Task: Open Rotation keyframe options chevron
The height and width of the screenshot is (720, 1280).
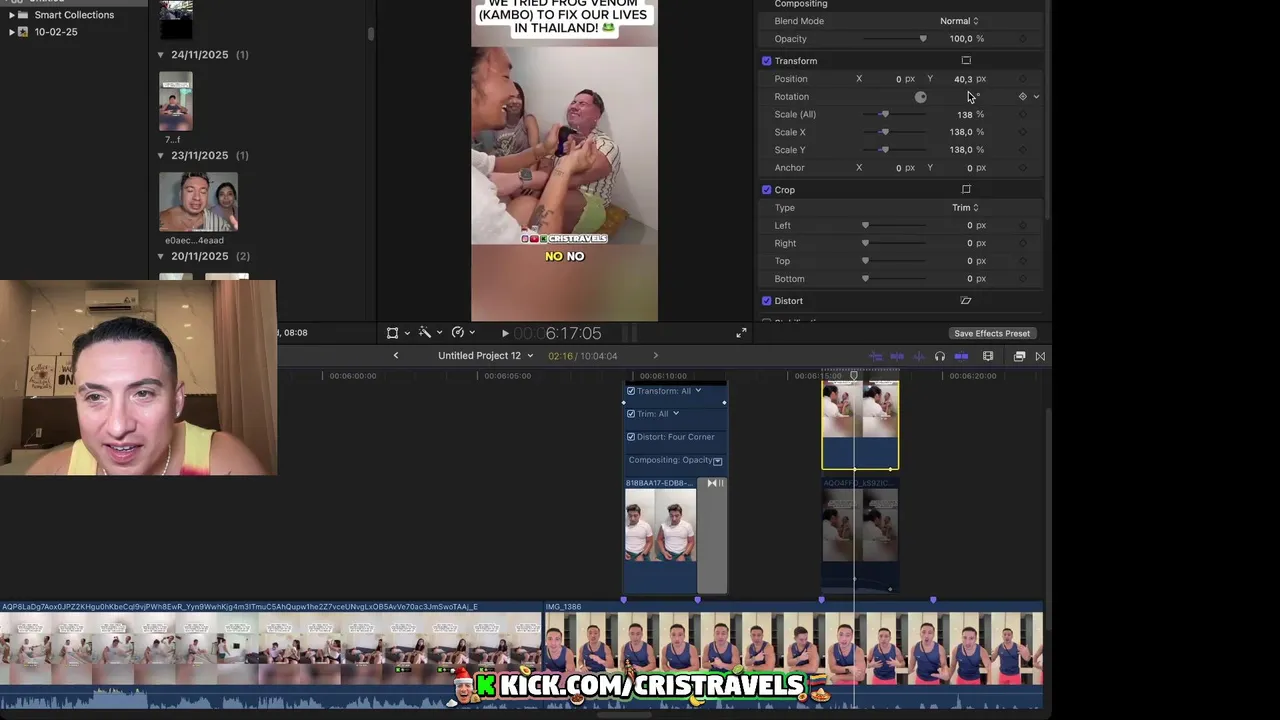Action: (x=1036, y=97)
